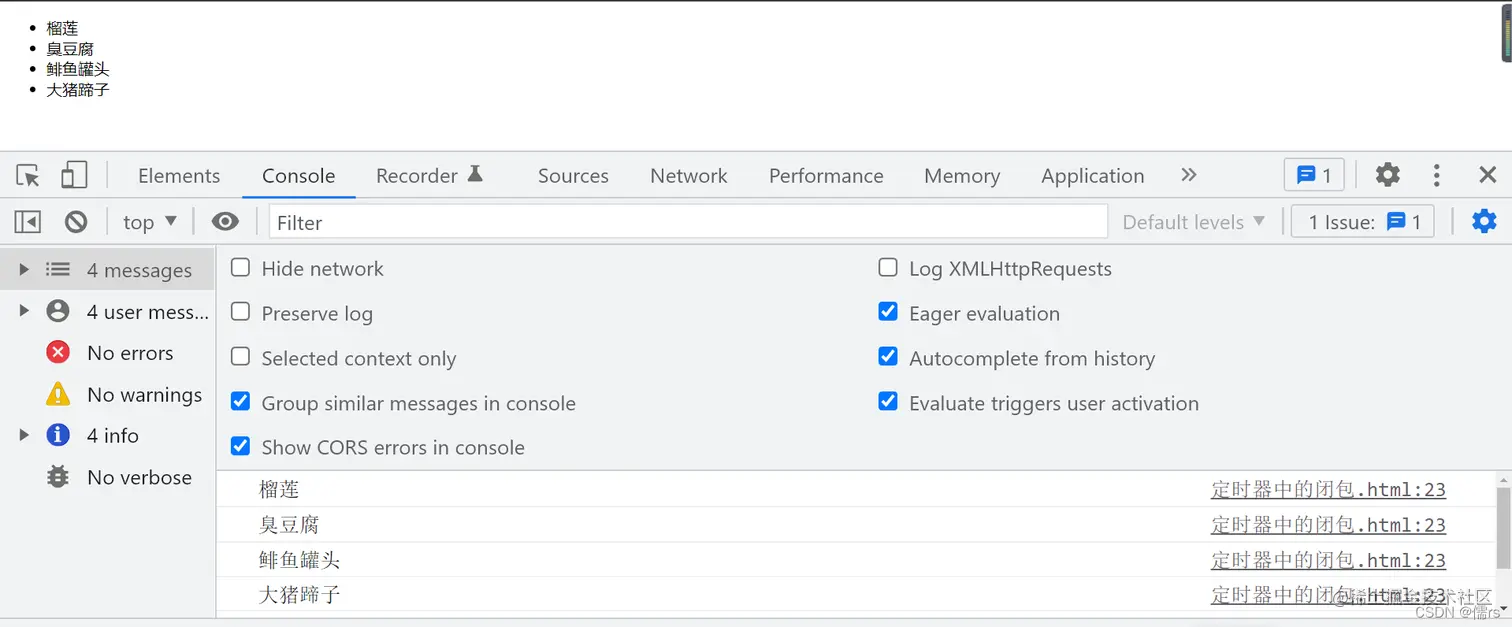Click the 1 Issue button
The height and width of the screenshot is (627, 1512).
coord(1363,222)
